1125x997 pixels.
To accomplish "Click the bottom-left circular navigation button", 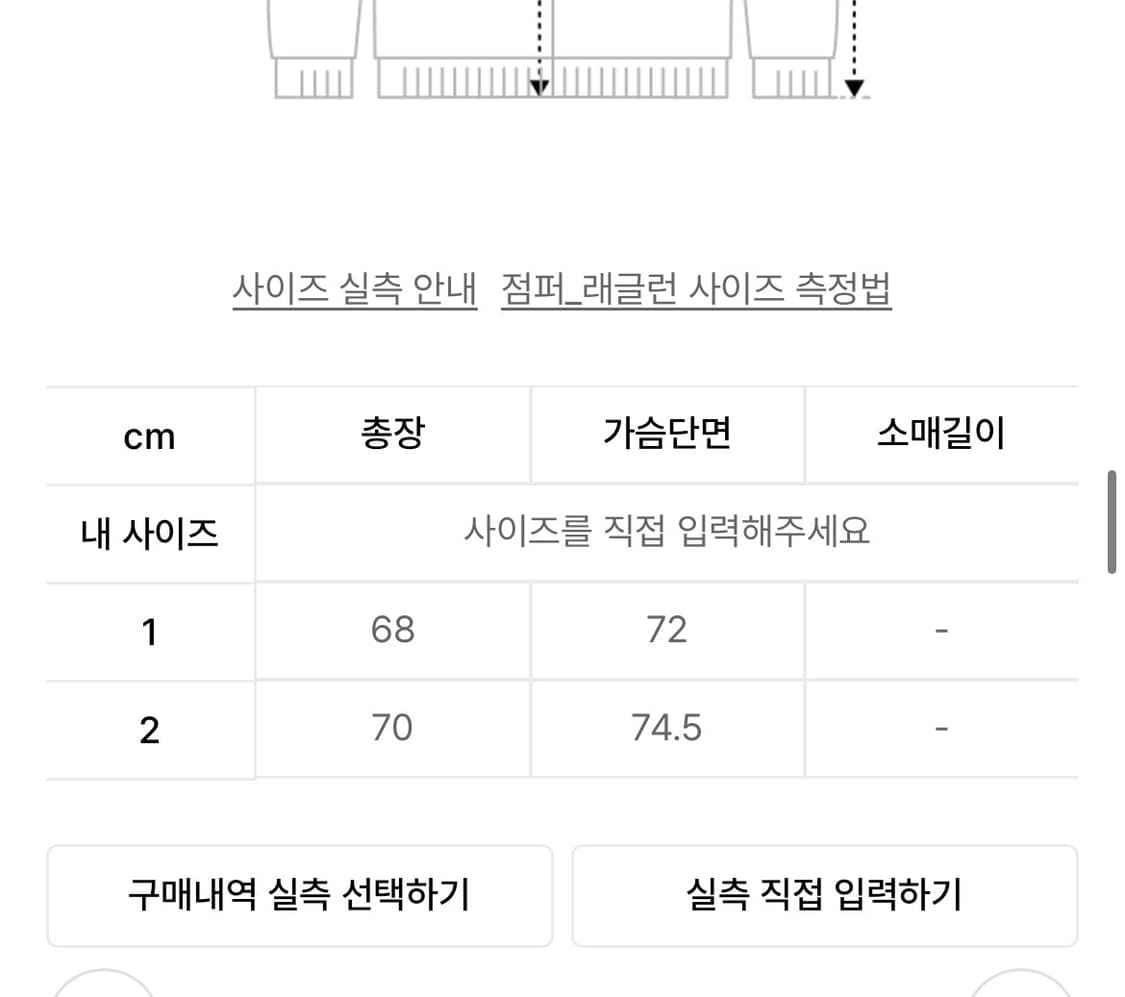I will point(105,990).
